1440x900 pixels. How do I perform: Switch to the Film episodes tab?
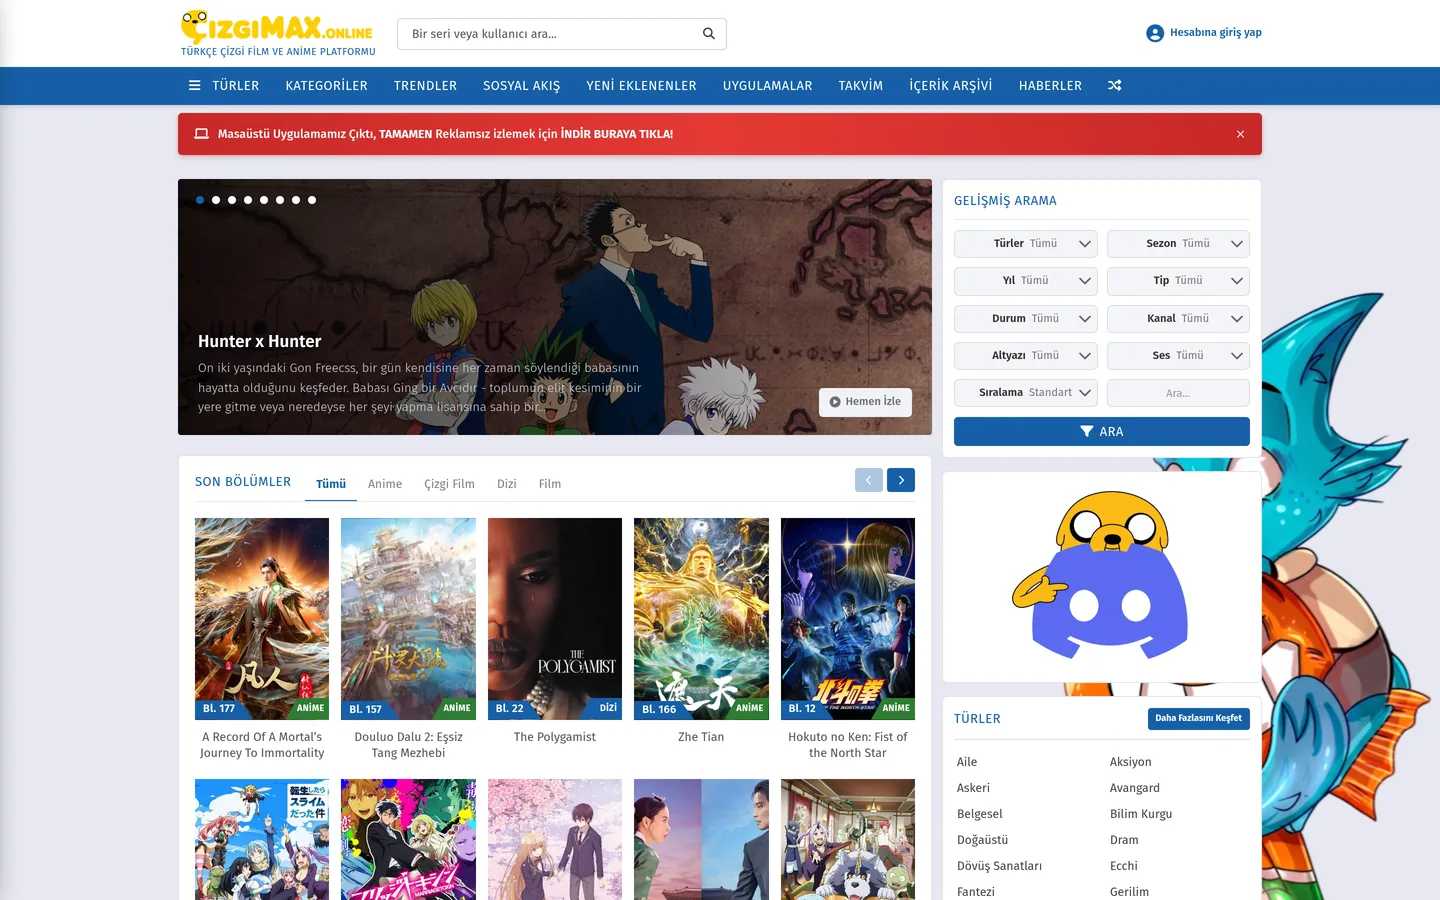pyautogui.click(x=550, y=484)
